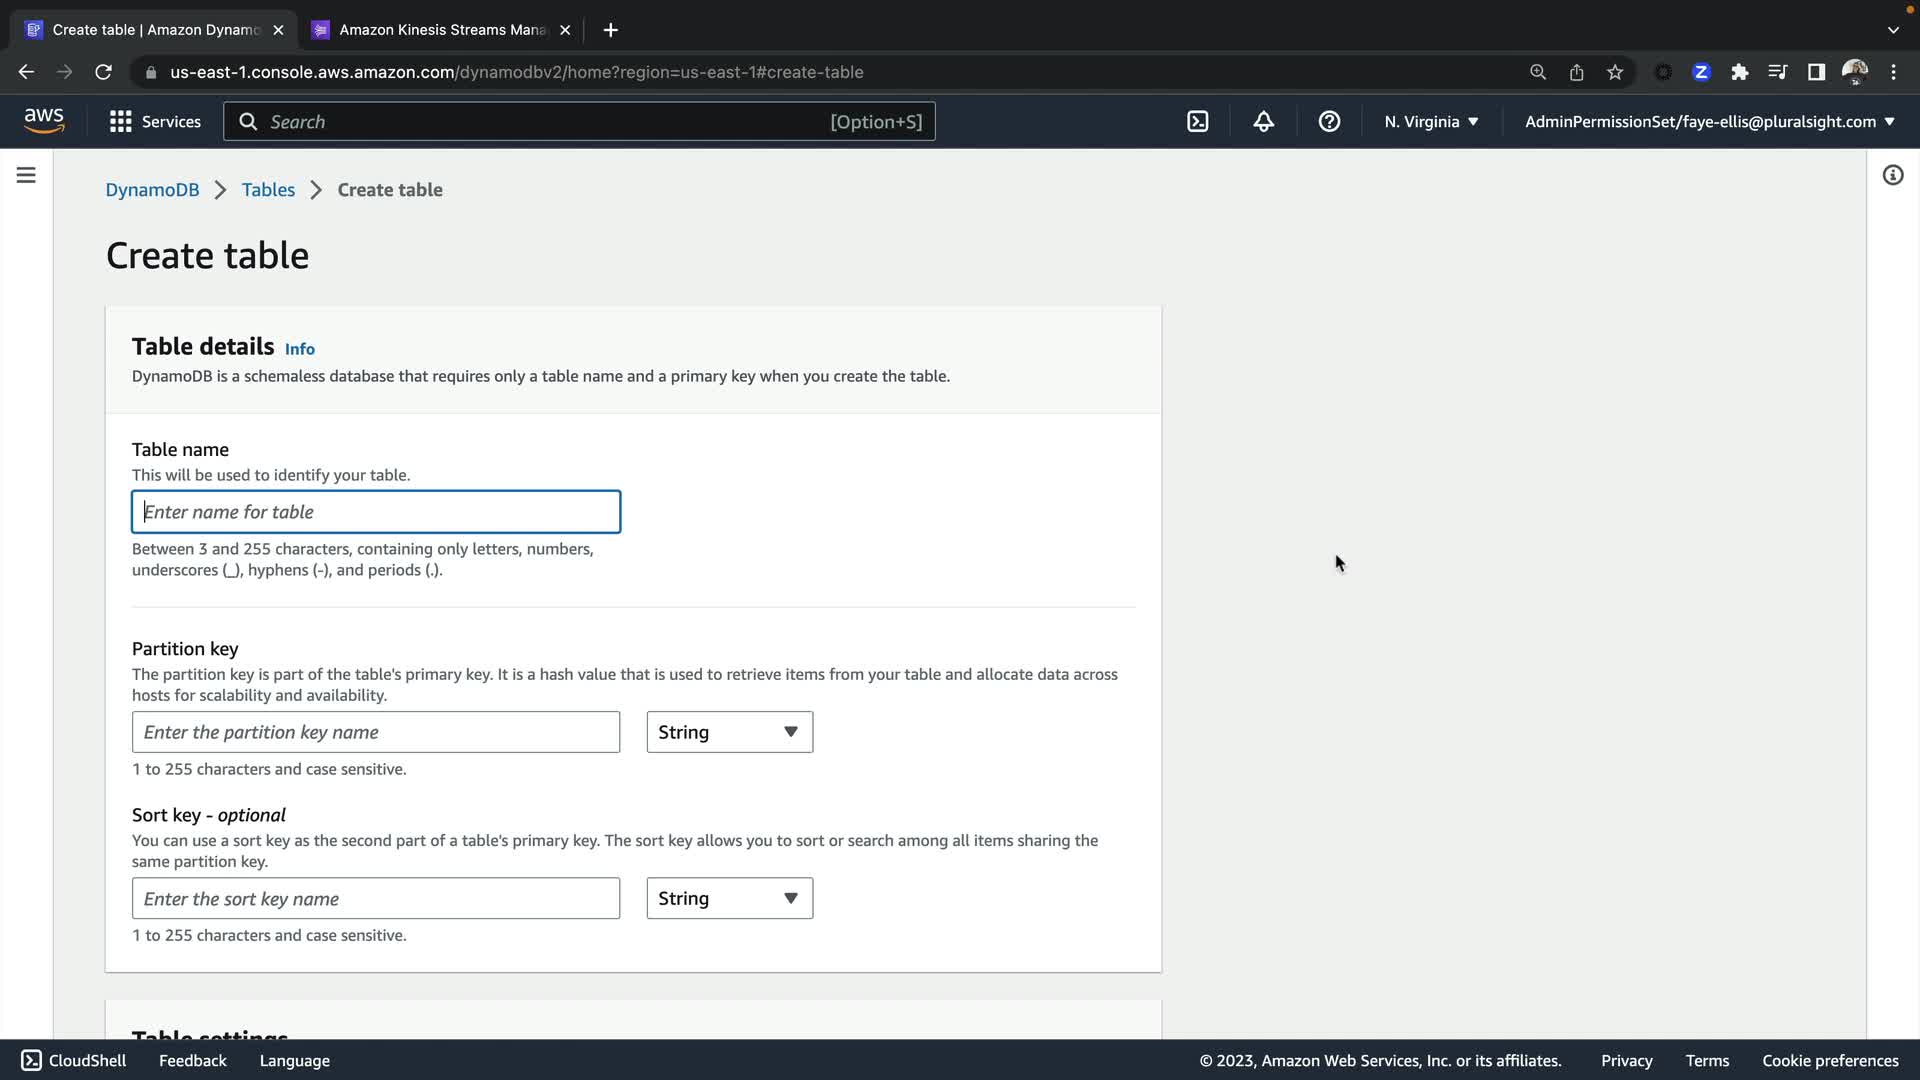The width and height of the screenshot is (1920, 1080).
Task: Expand the N. Virginia region selector
Action: point(1430,122)
